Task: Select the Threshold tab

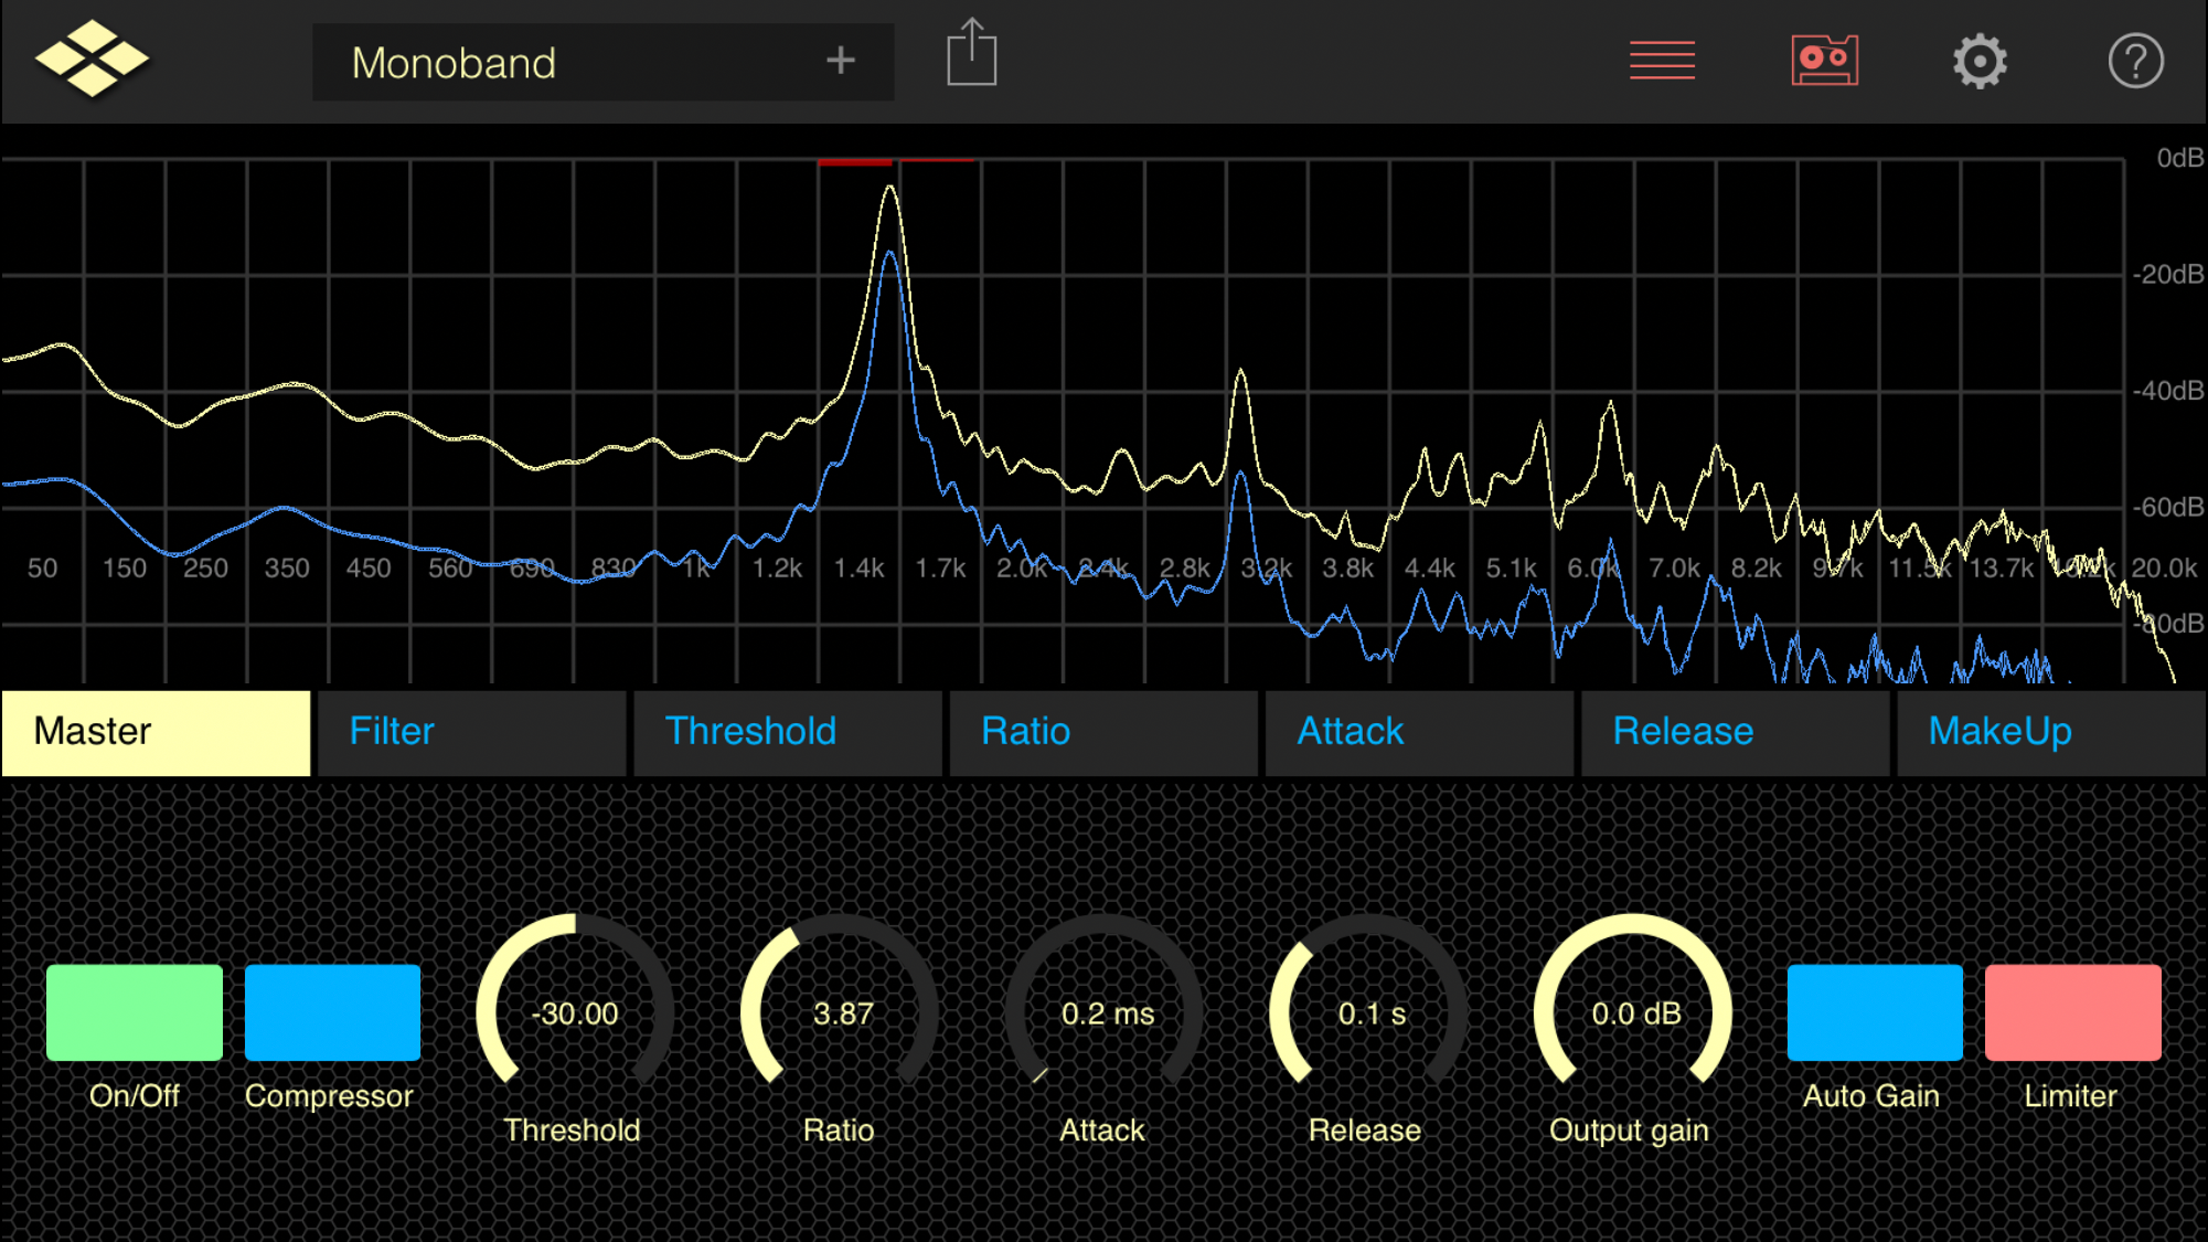Action: pos(787,732)
